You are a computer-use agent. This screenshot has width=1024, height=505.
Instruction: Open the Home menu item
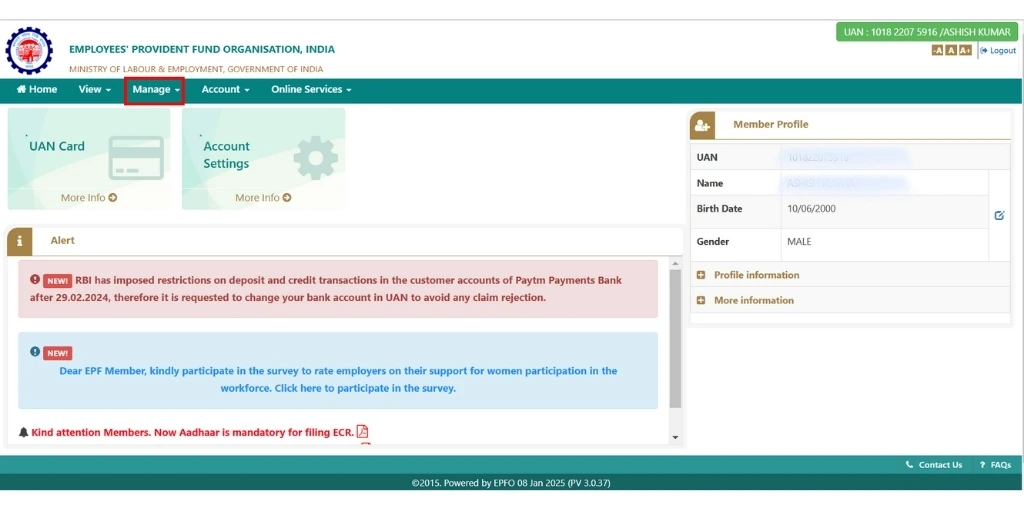pyautogui.click(x=37, y=90)
